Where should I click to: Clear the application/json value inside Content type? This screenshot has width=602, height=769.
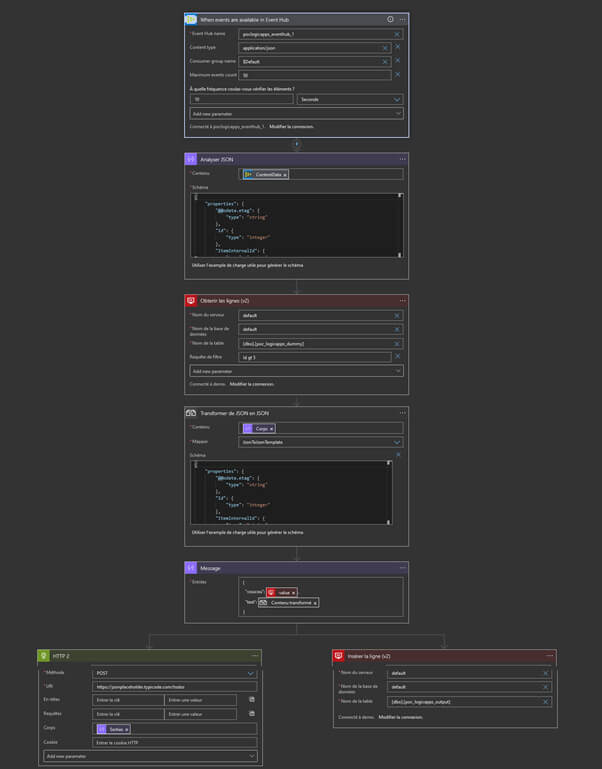click(385, 48)
